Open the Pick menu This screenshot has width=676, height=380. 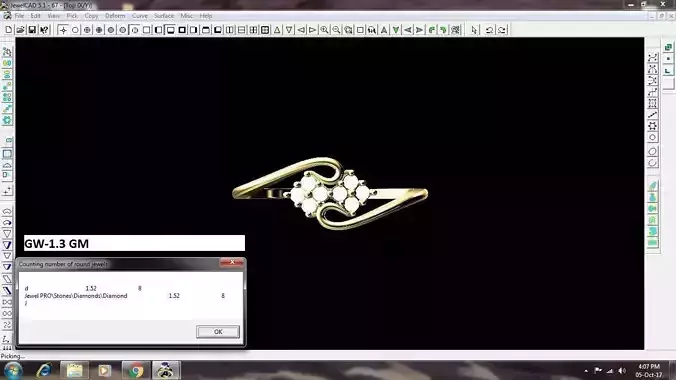pyautogui.click(x=72, y=16)
